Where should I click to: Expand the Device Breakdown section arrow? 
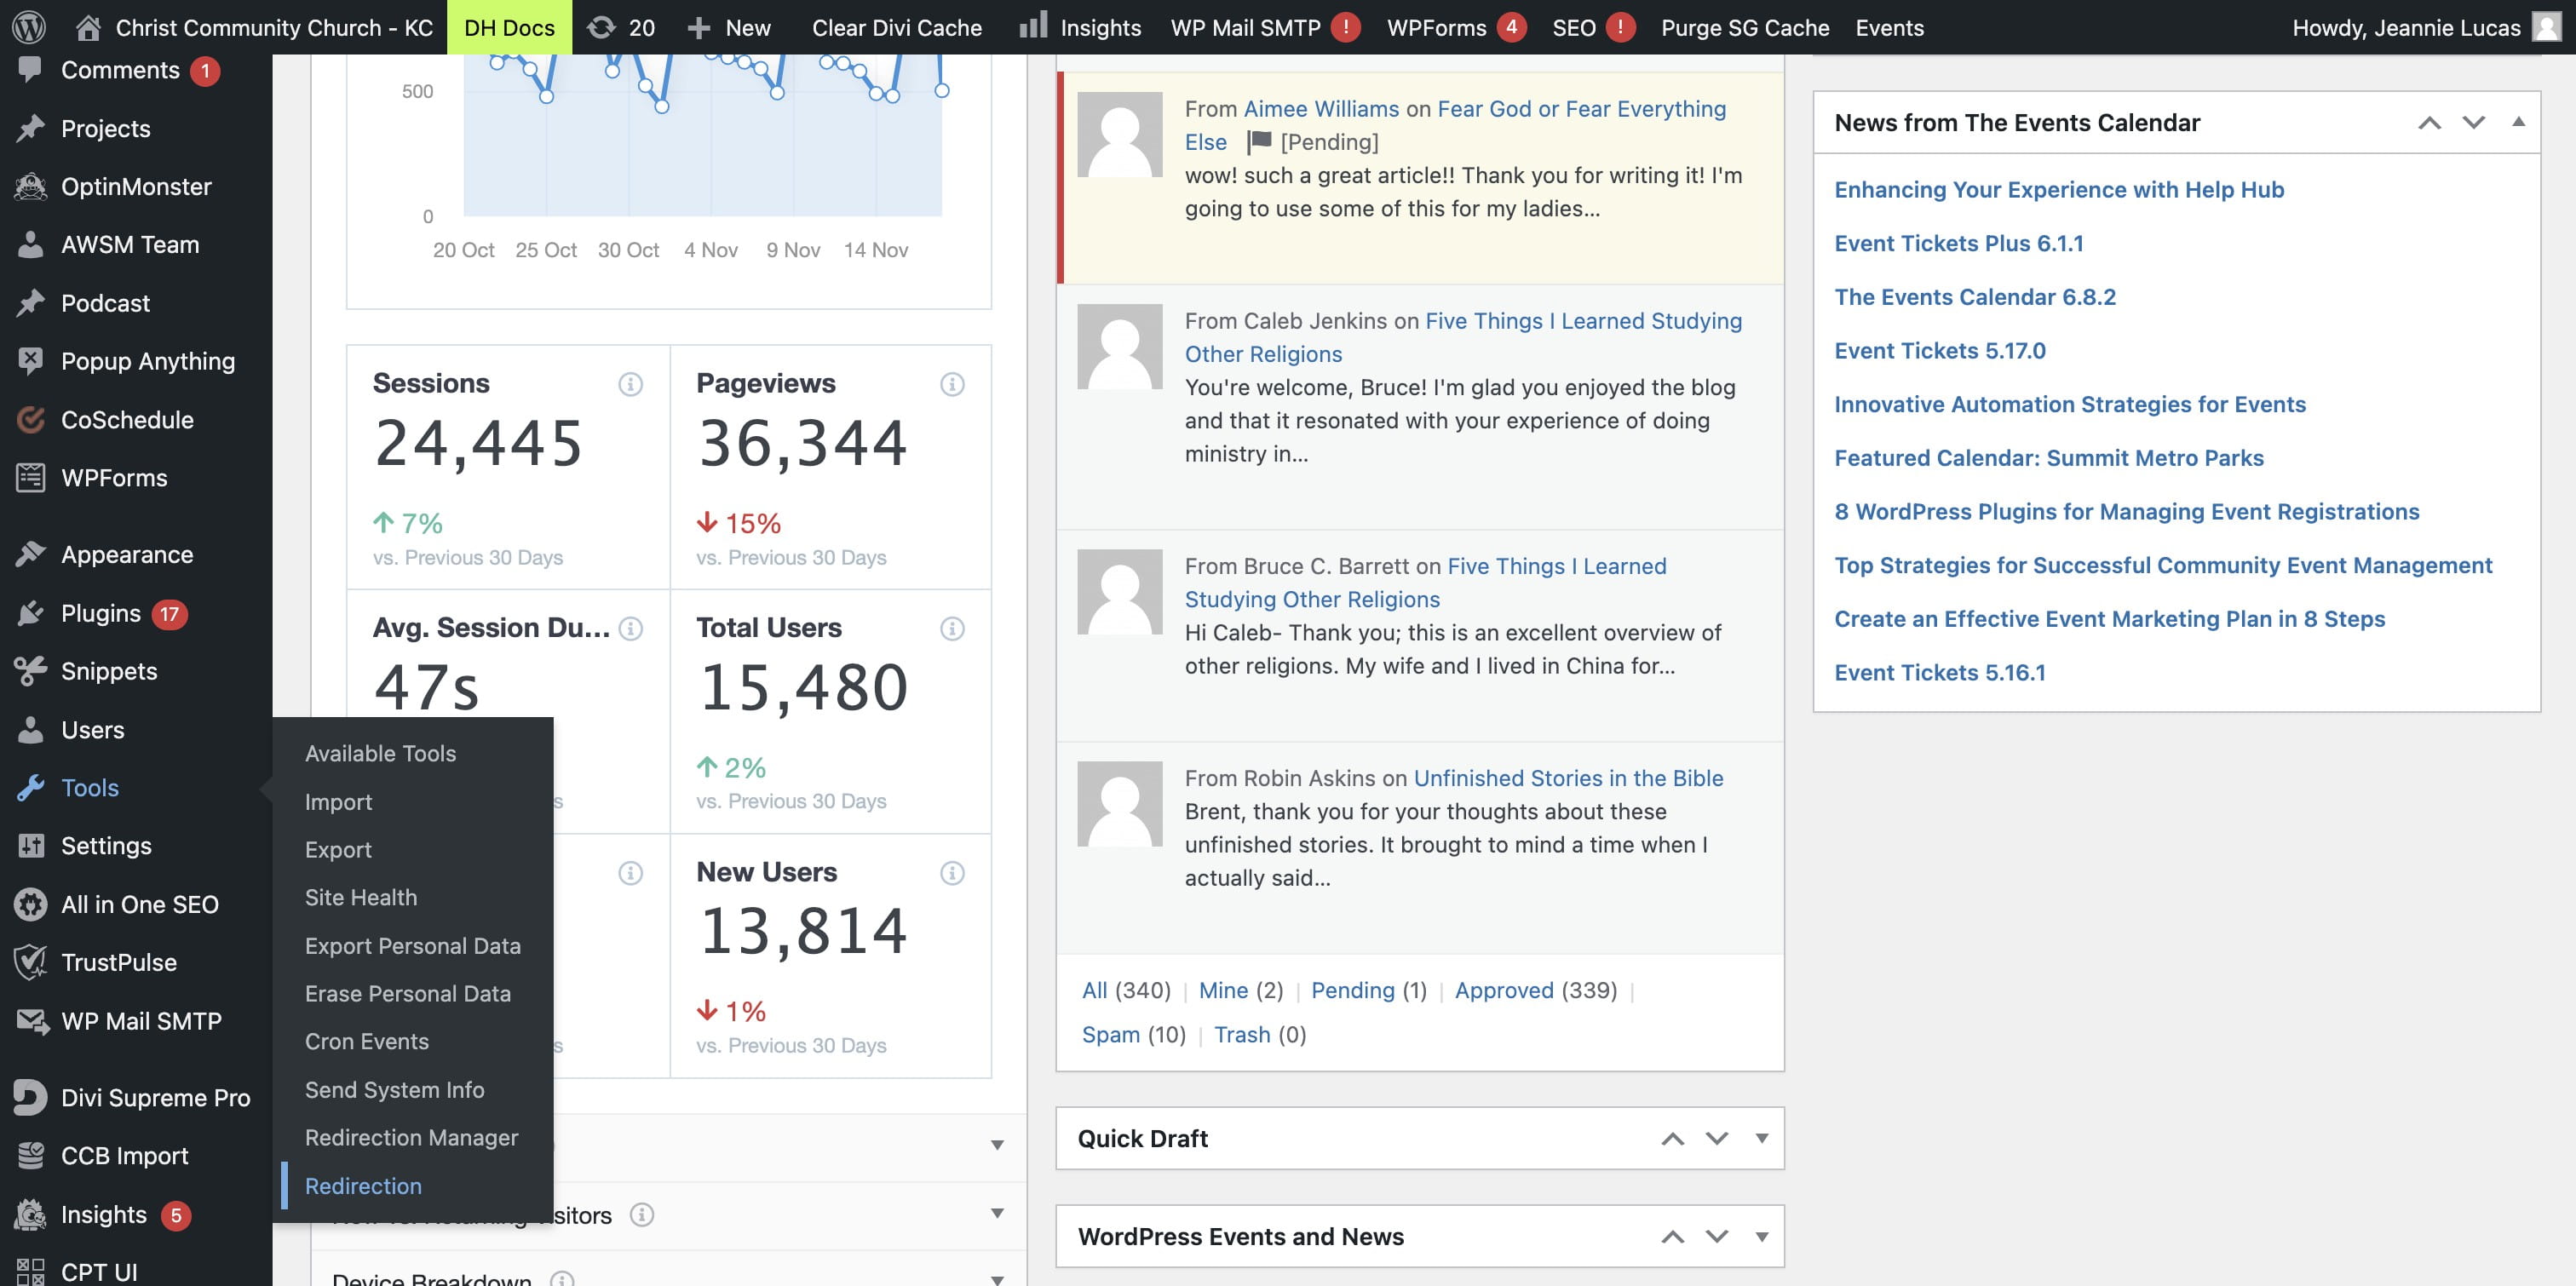click(997, 1279)
